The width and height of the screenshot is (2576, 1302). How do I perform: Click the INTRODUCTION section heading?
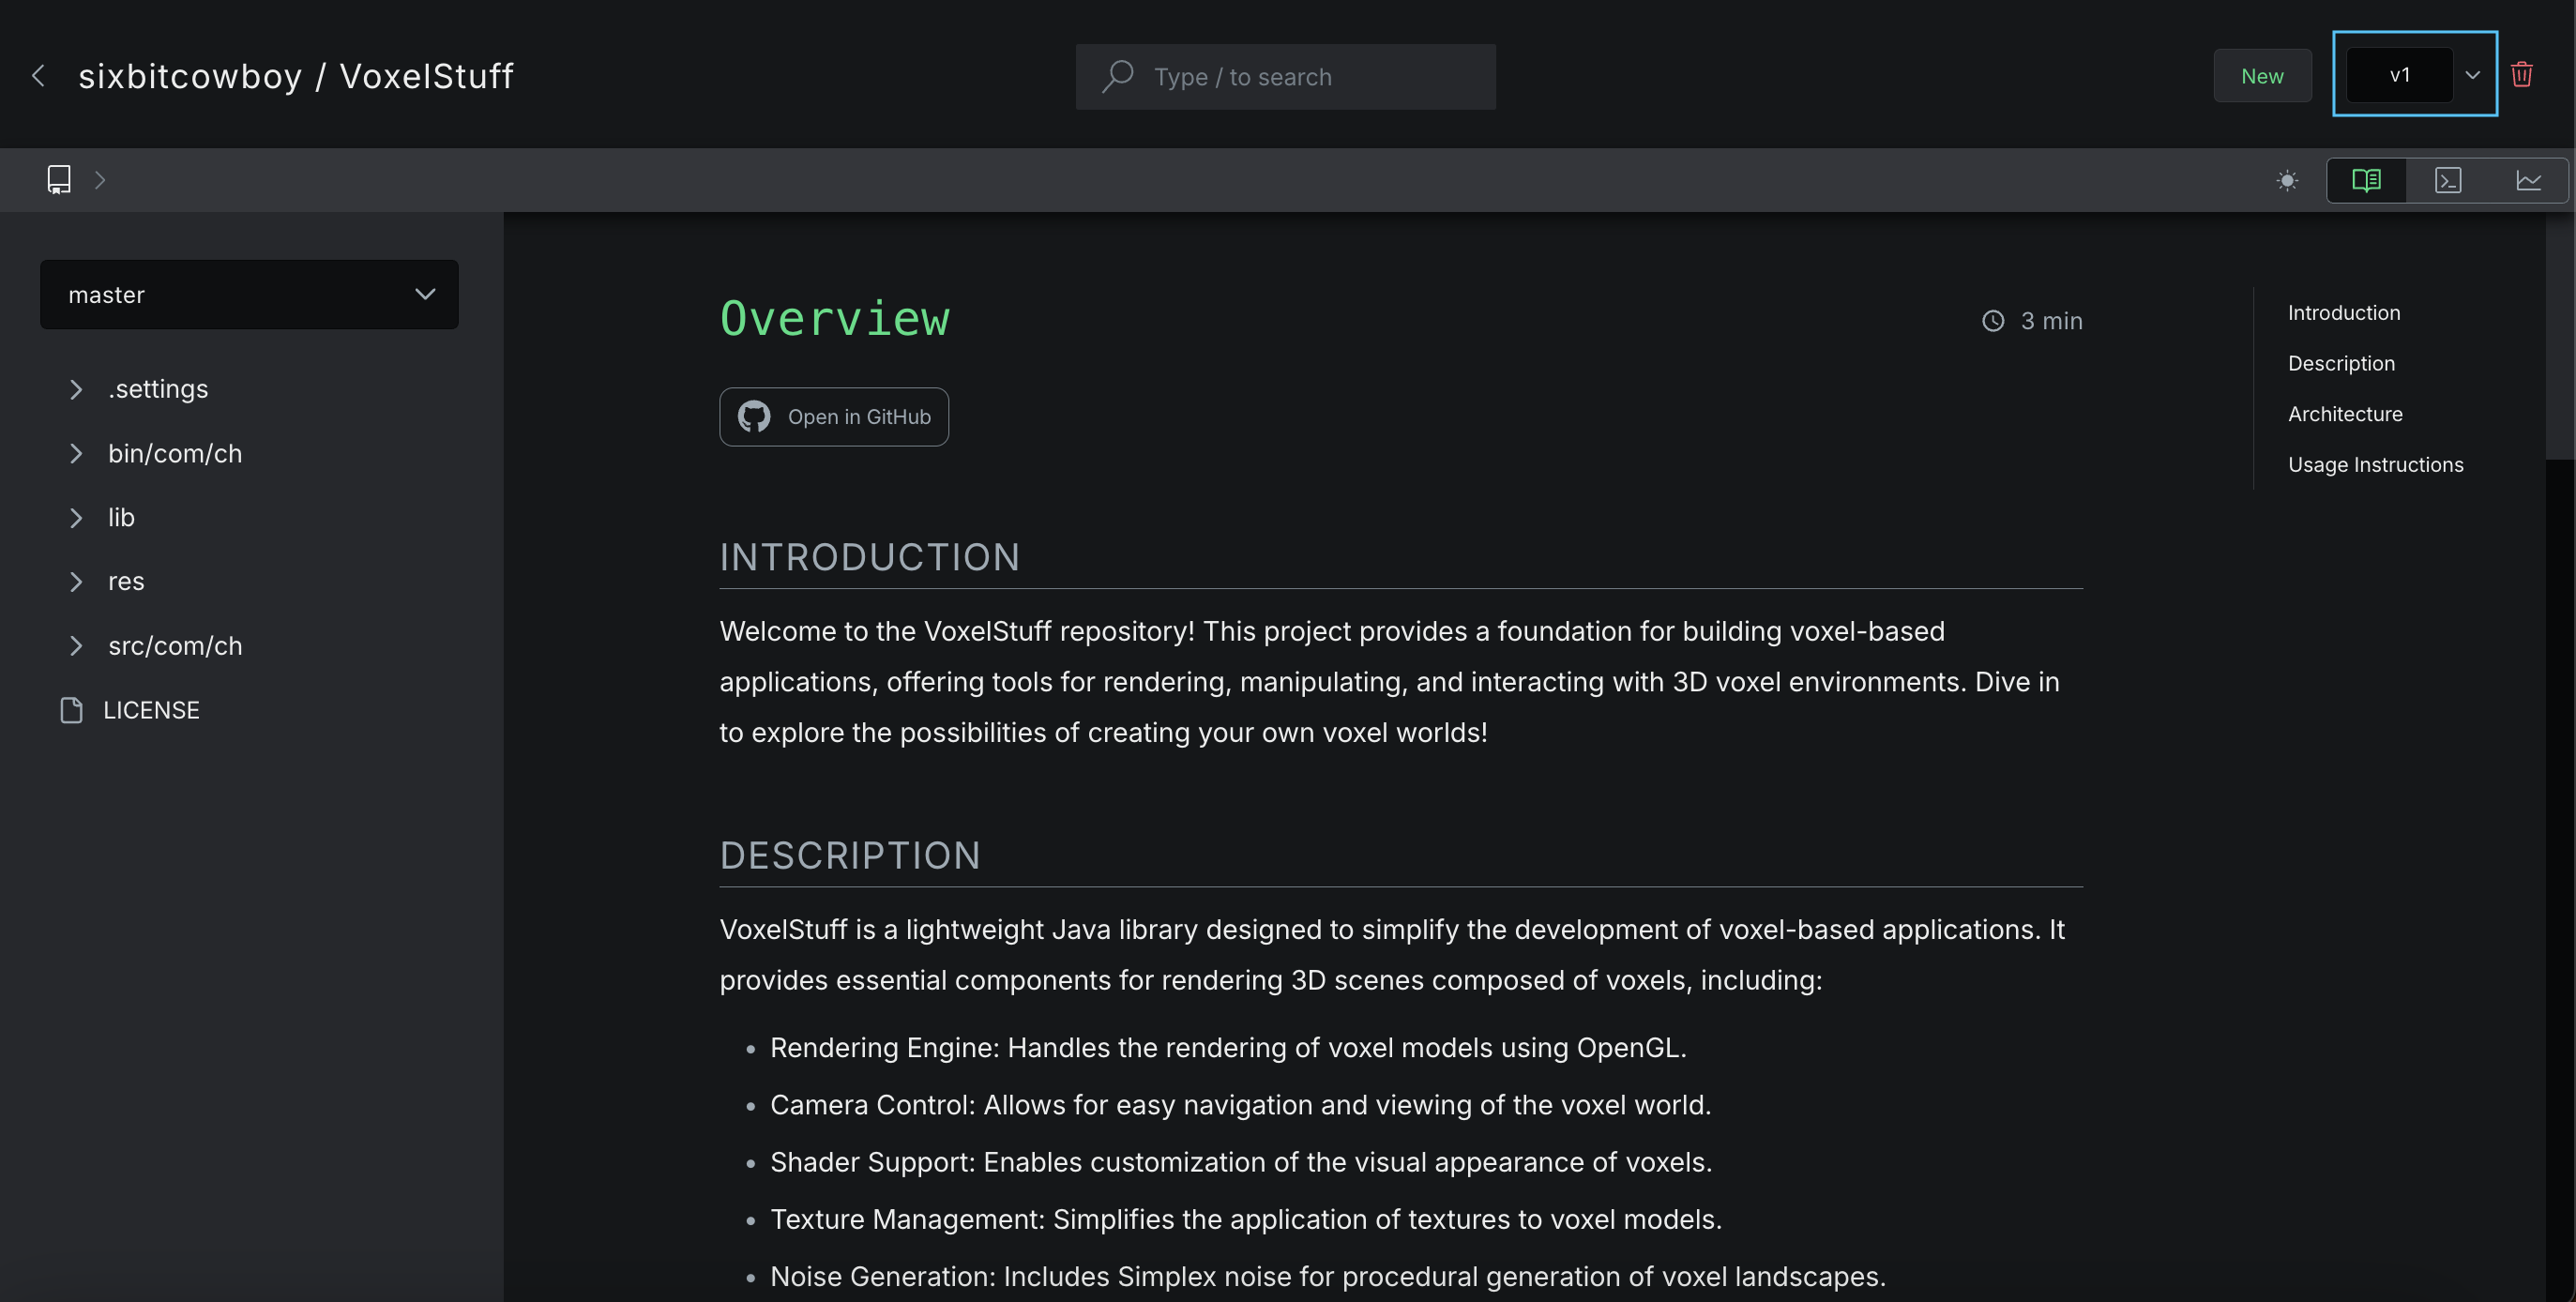pos(869,557)
